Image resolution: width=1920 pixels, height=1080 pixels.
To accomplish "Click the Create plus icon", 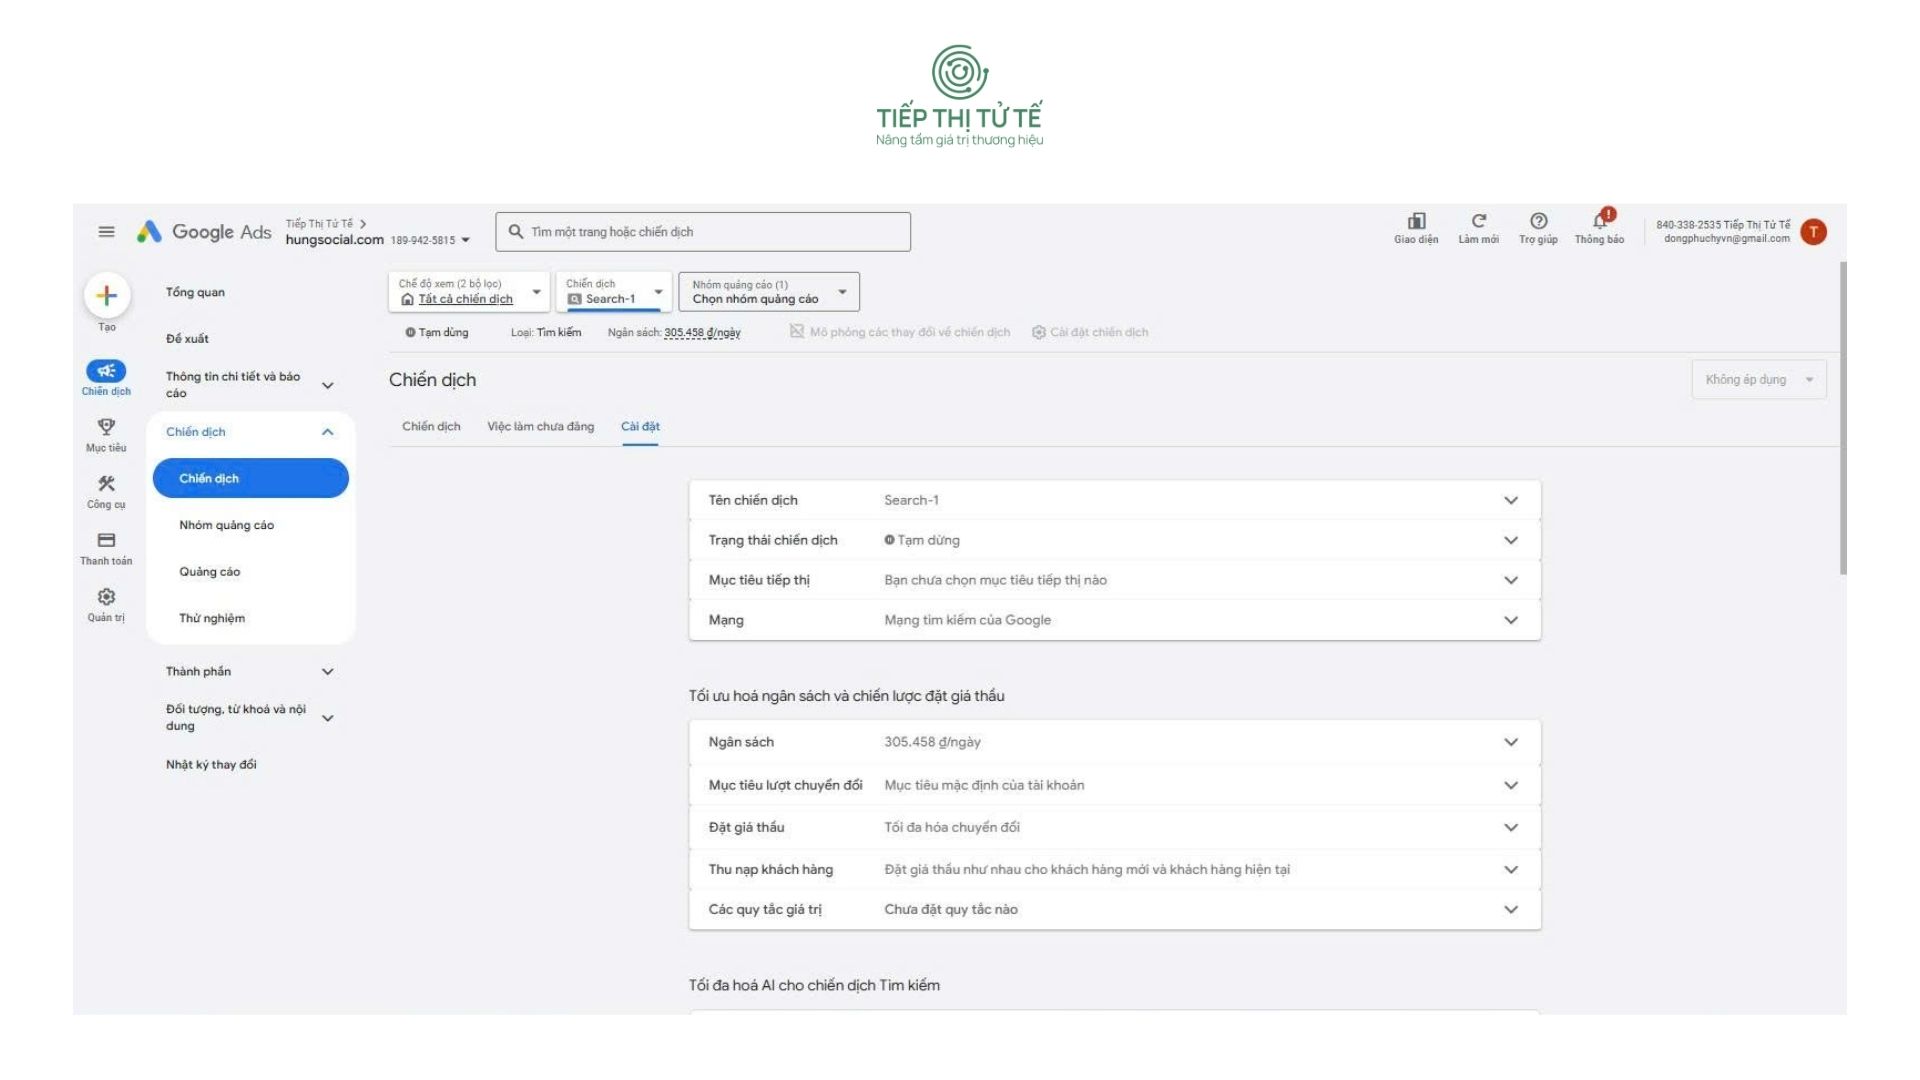I will coord(106,296).
